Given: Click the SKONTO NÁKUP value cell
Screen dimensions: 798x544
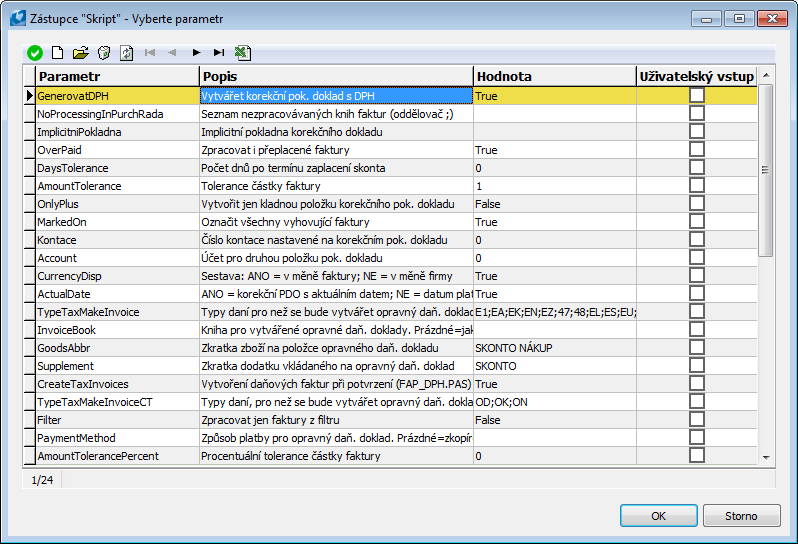Looking at the screenshot, I should 555,348.
